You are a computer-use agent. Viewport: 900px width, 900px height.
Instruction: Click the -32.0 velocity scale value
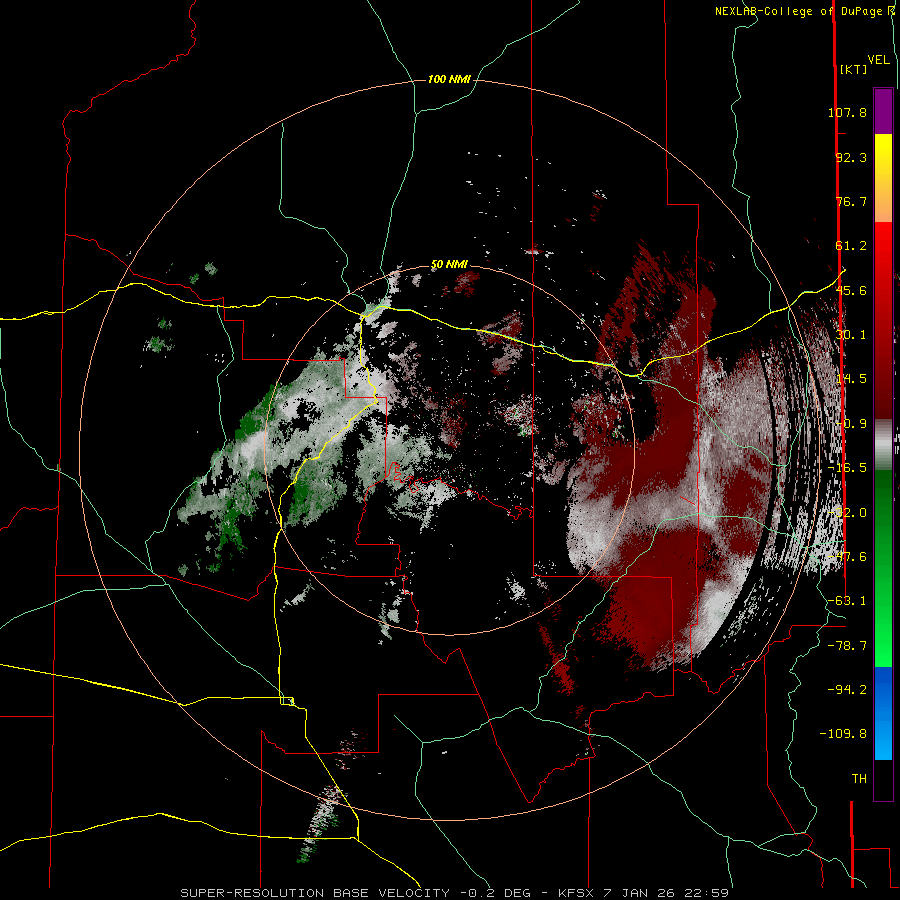point(847,513)
